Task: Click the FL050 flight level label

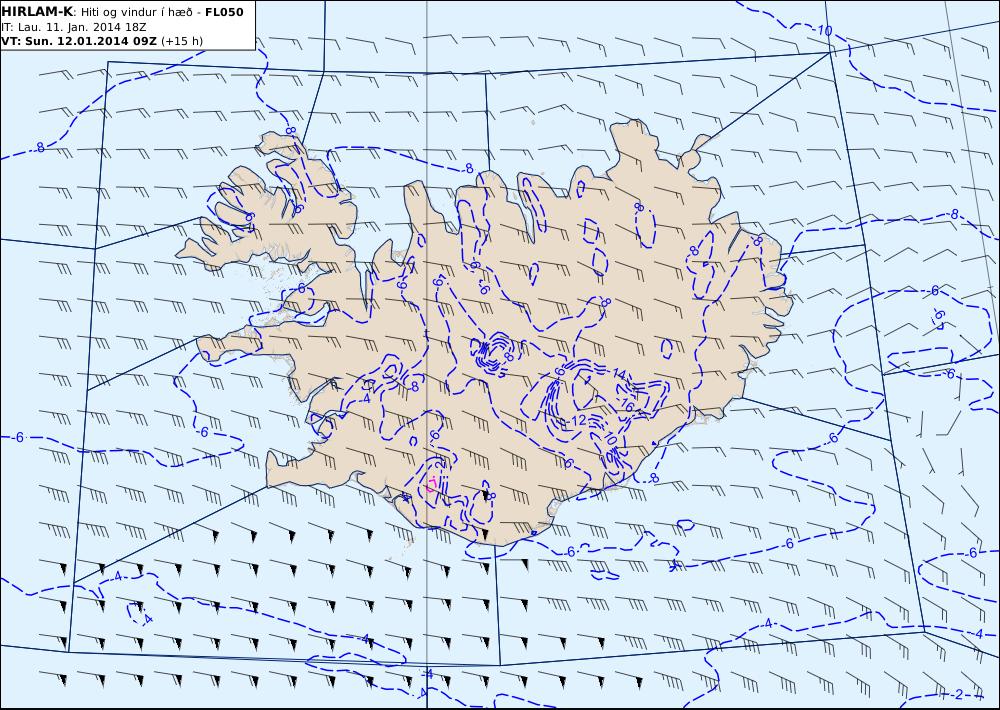Action: pyautogui.click(x=224, y=12)
